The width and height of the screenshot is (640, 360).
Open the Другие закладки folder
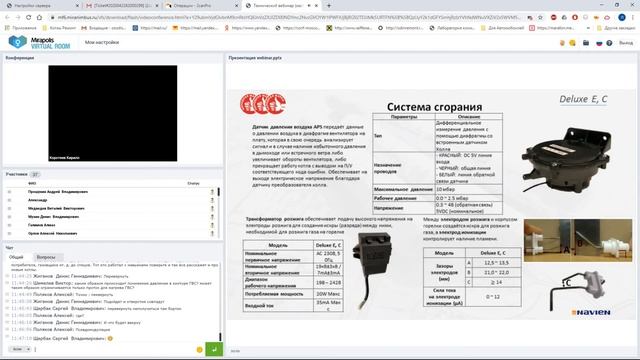(x=616, y=28)
